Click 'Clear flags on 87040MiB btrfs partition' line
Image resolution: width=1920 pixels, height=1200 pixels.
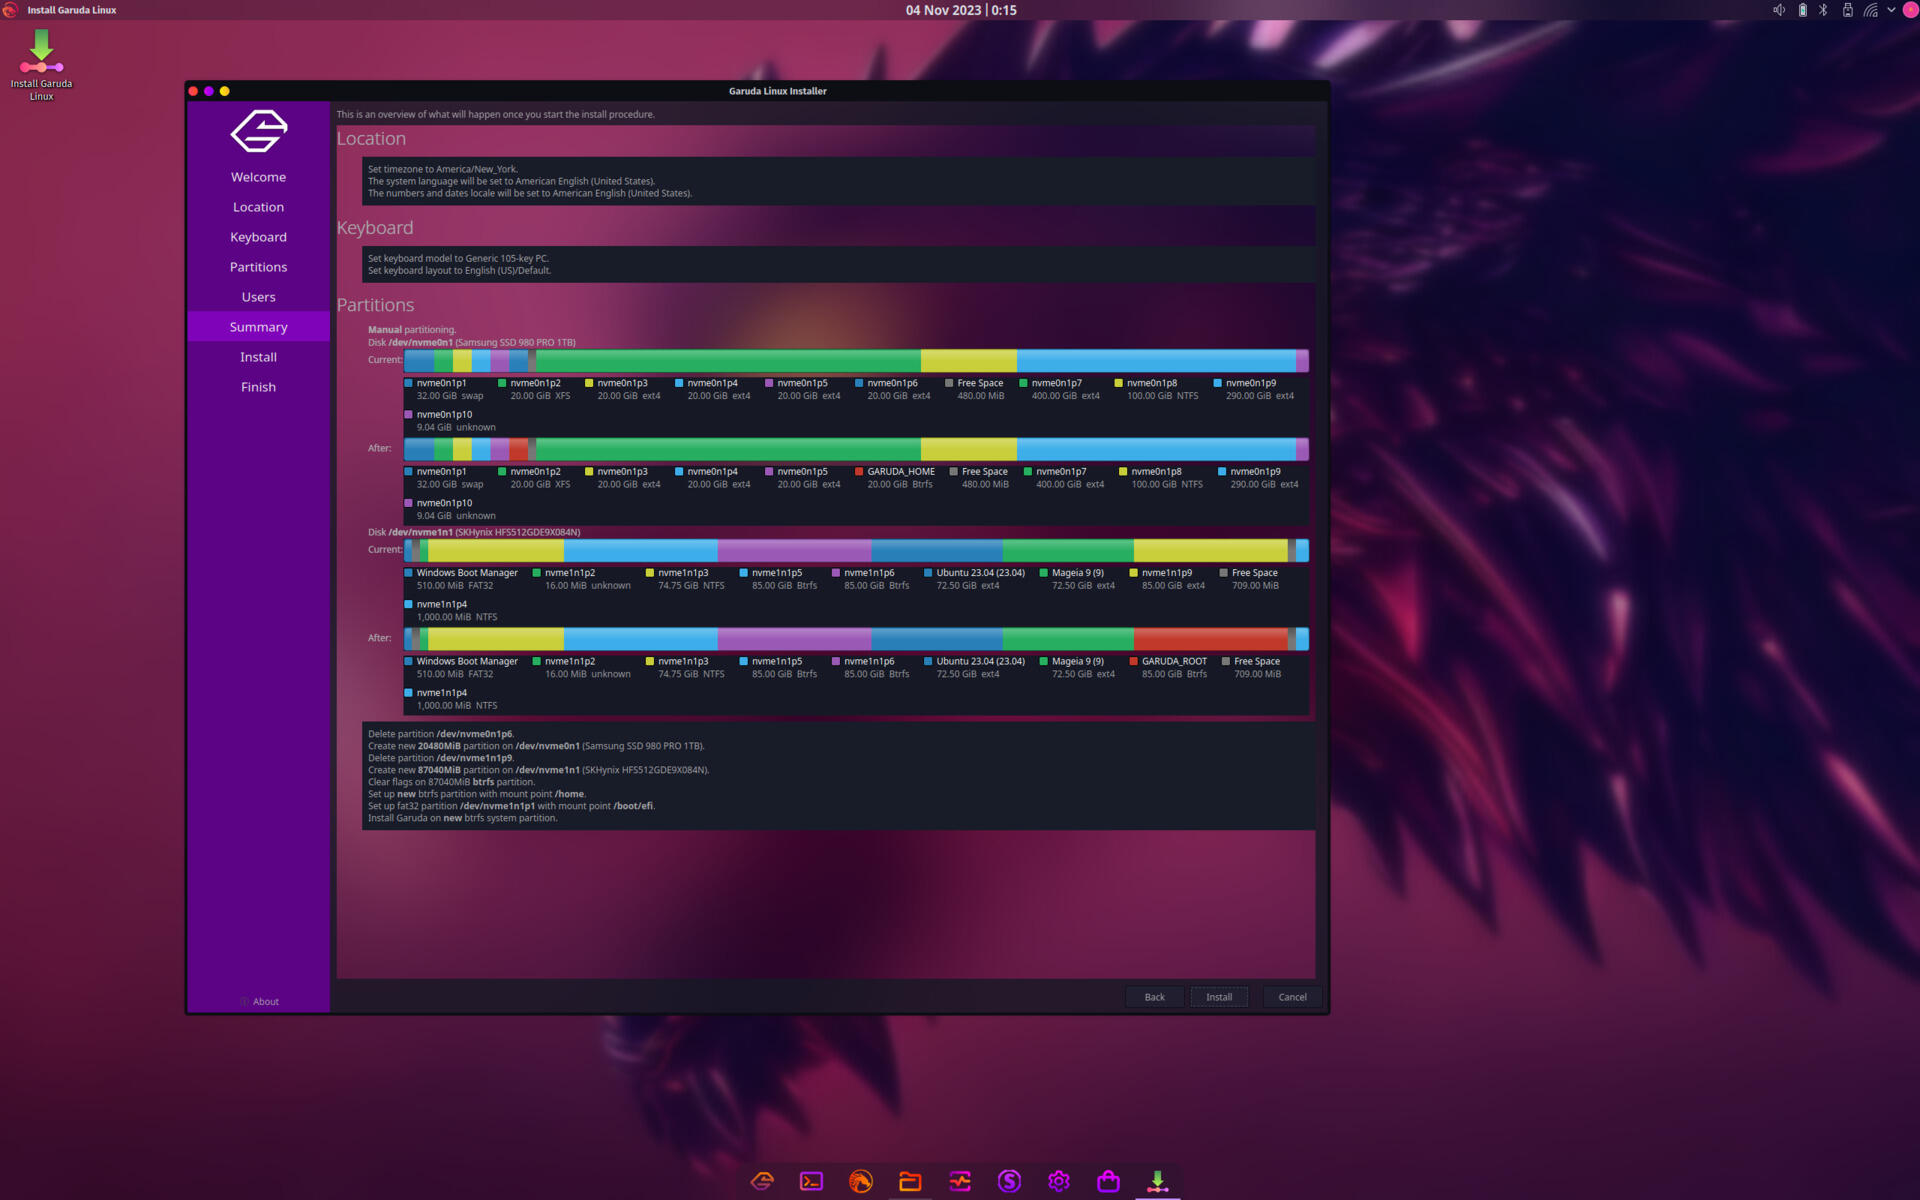(x=451, y=782)
